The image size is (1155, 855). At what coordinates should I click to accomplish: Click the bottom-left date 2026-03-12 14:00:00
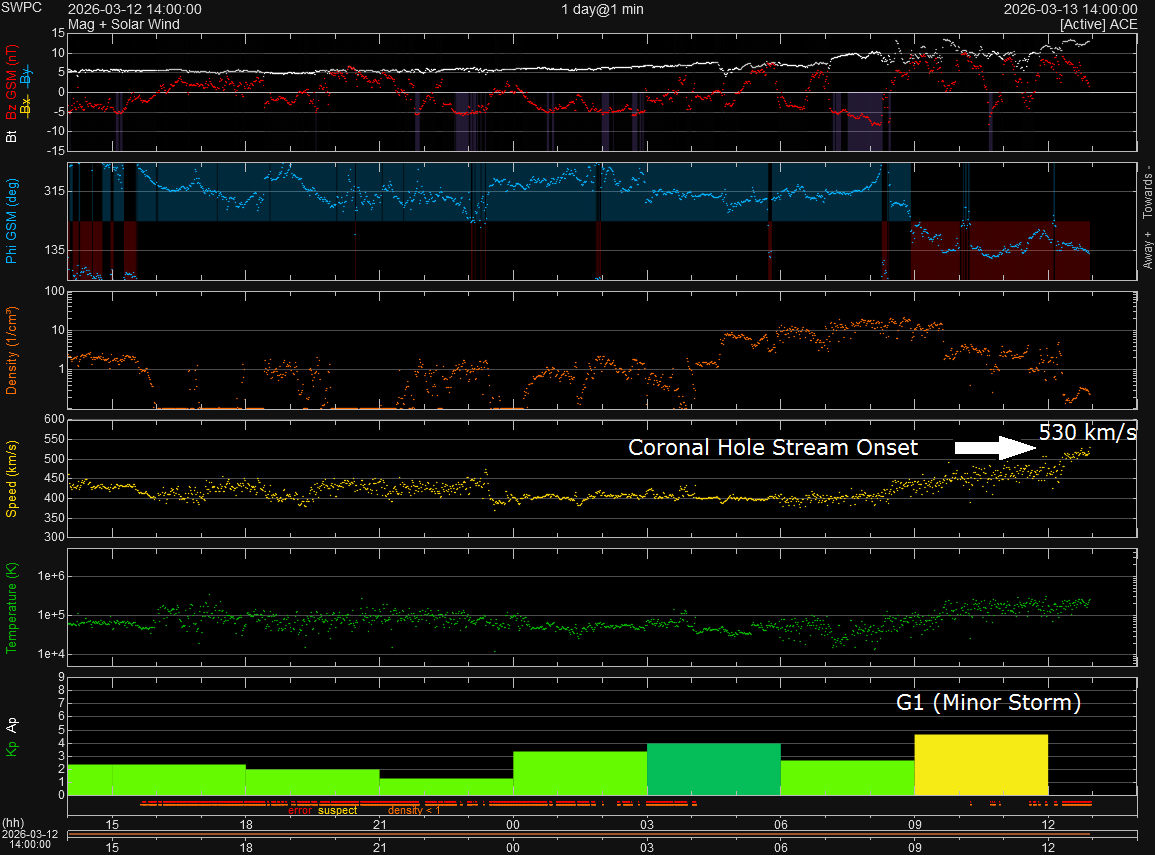[29, 839]
